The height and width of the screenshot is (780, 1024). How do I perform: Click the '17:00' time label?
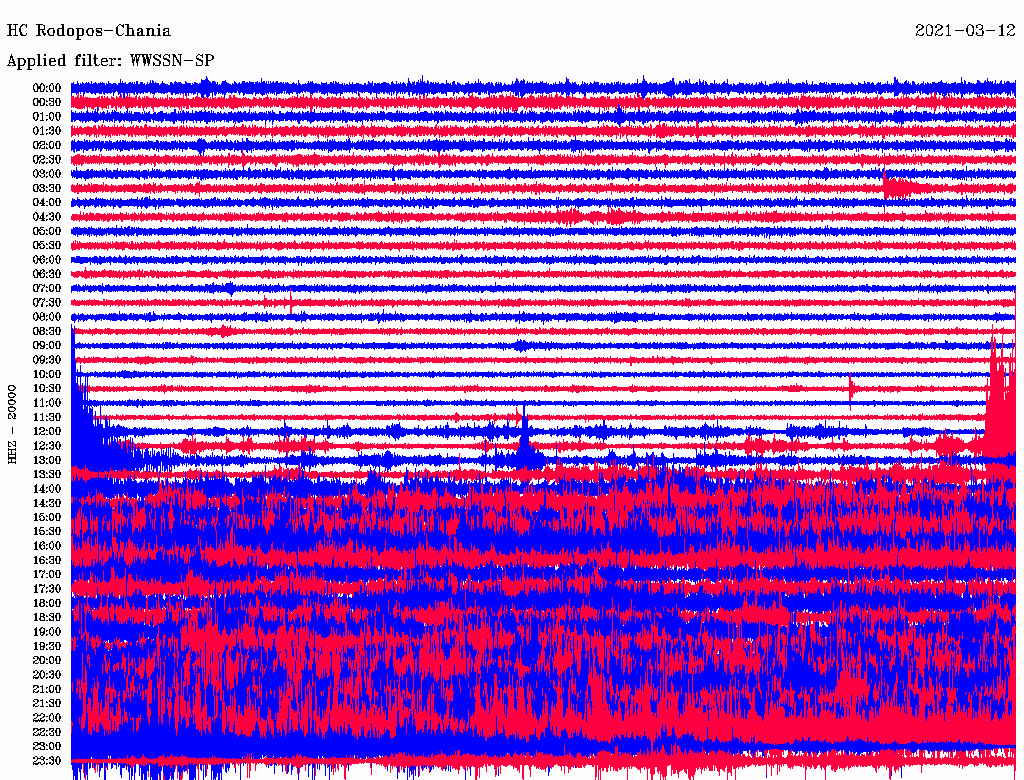(47, 574)
